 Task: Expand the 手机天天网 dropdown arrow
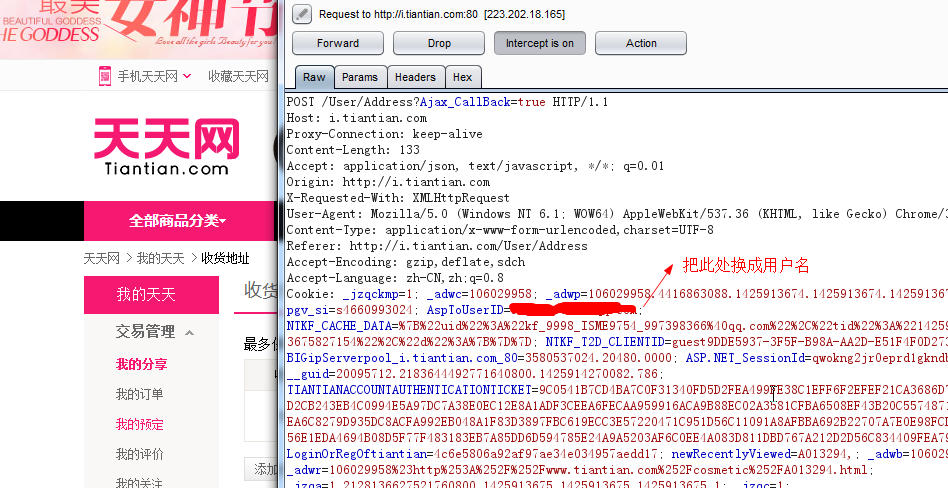(187, 76)
